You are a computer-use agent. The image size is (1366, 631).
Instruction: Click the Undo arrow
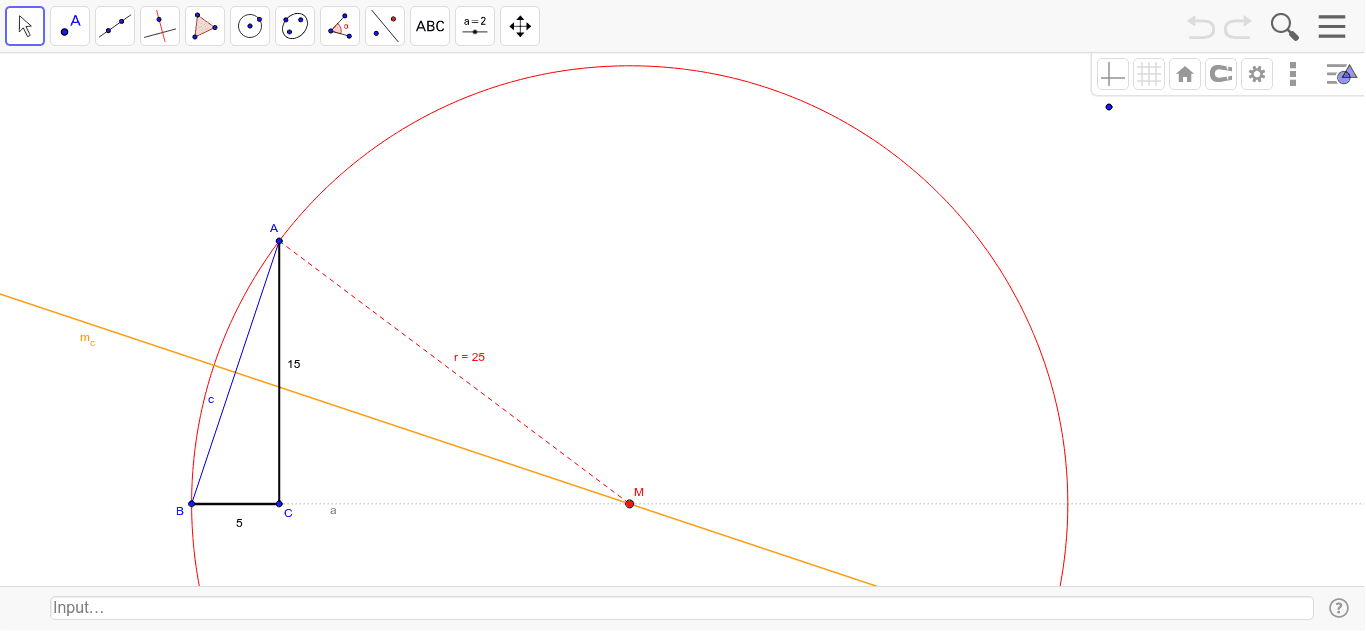[x=1201, y=27]
